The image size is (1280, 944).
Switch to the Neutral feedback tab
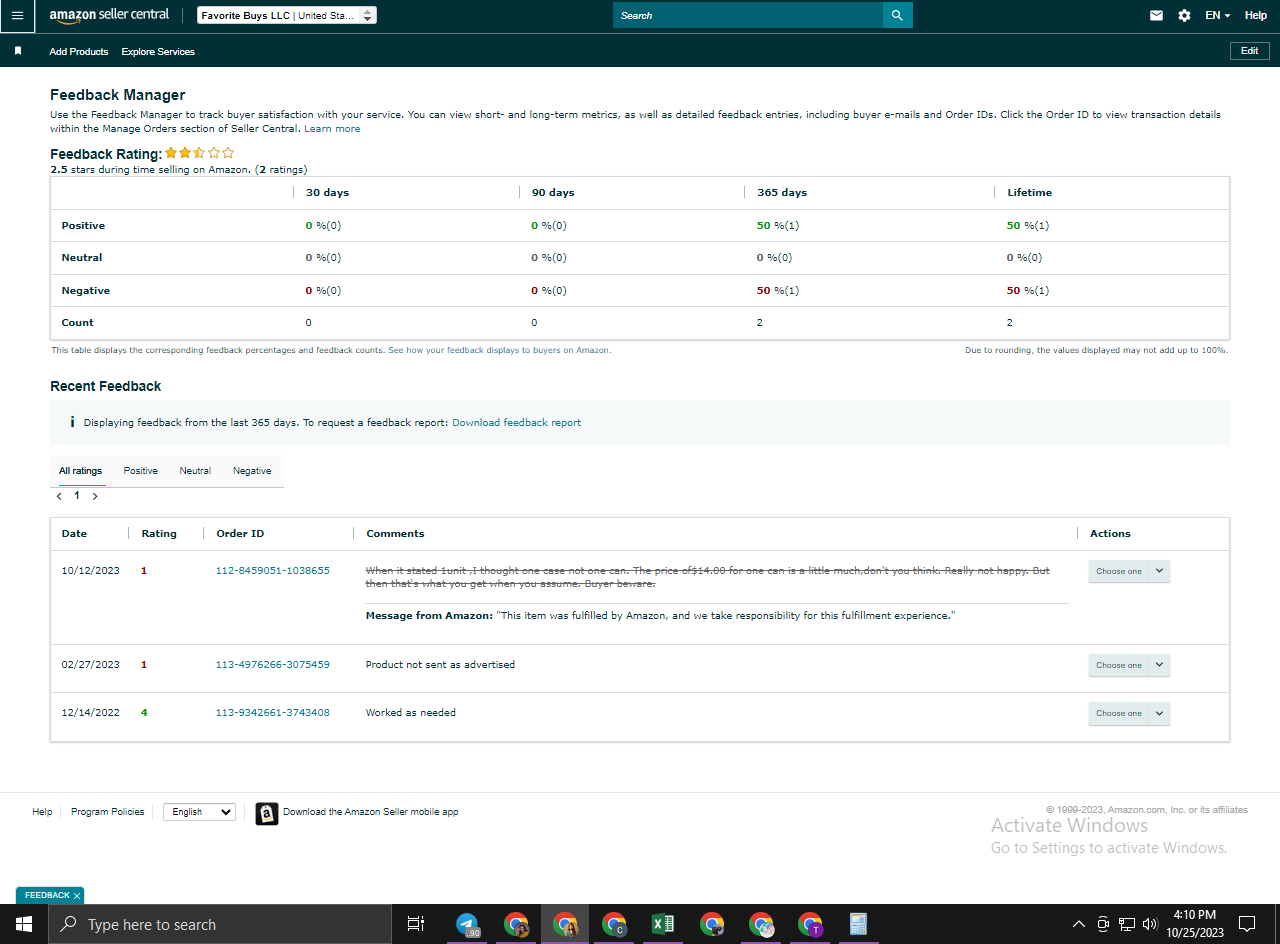pyautogui.click(x=195, y=471)
